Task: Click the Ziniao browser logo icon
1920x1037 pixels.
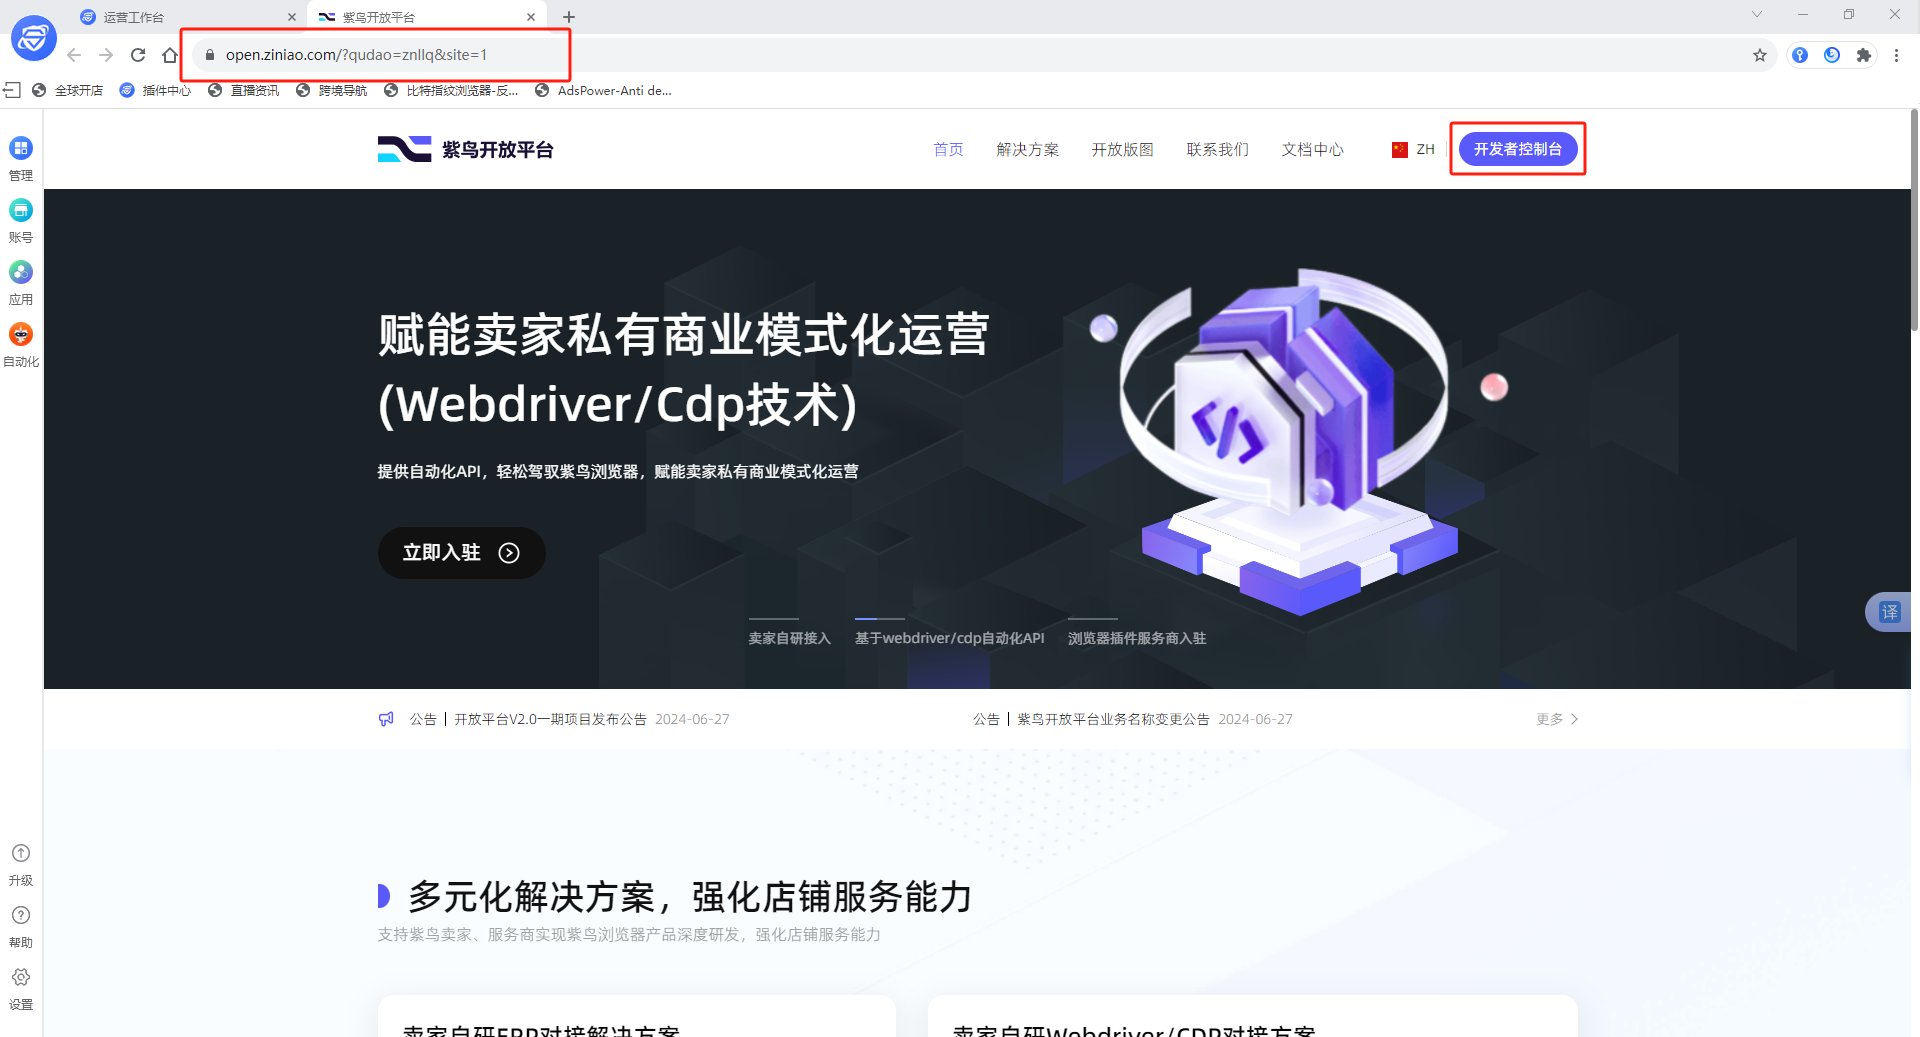Action: tap(33, 39)
